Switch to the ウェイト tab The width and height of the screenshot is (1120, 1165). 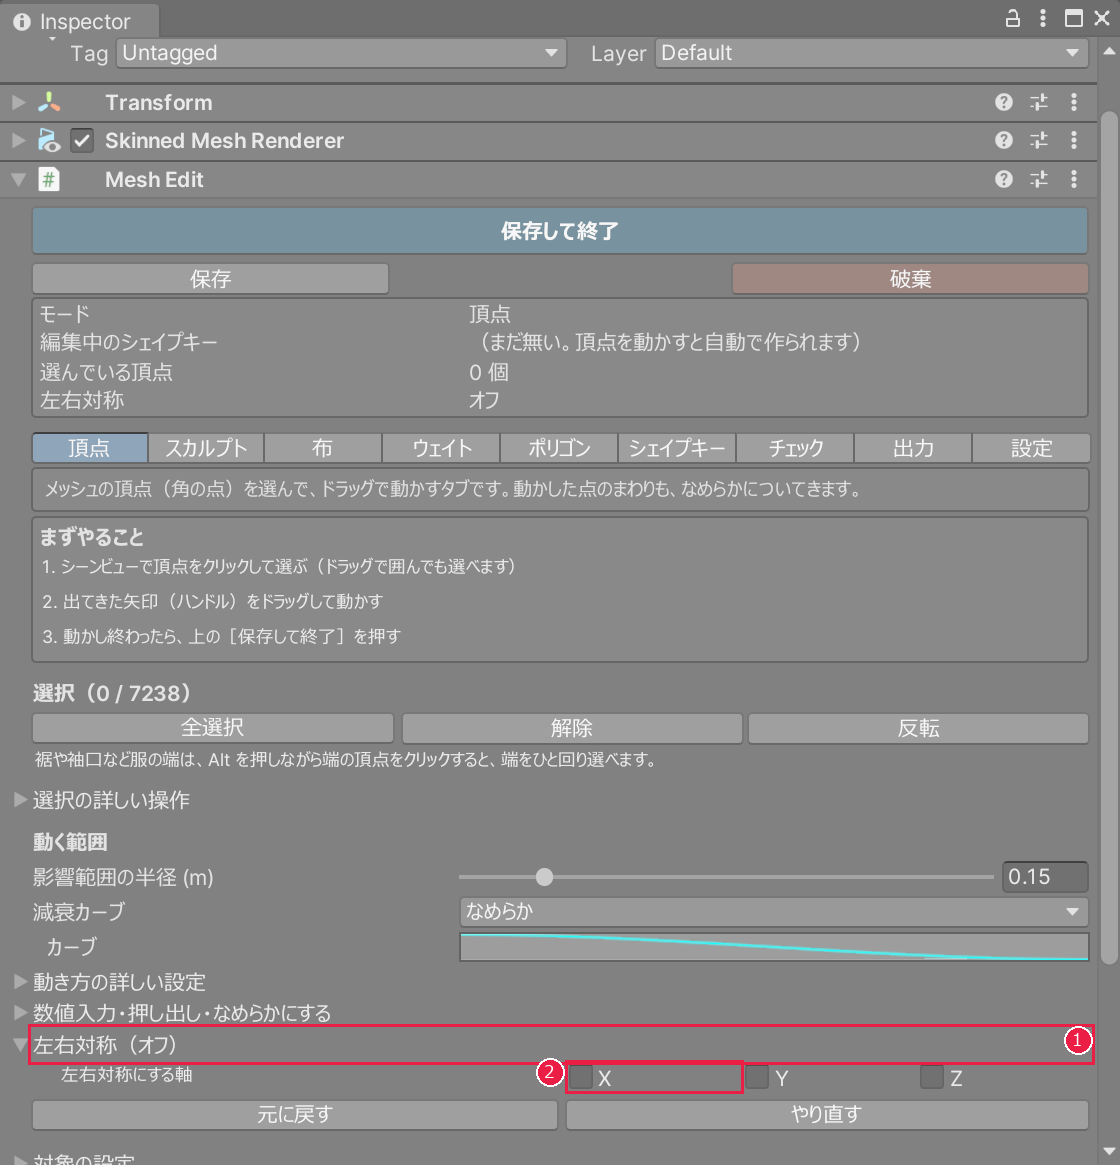441,448
